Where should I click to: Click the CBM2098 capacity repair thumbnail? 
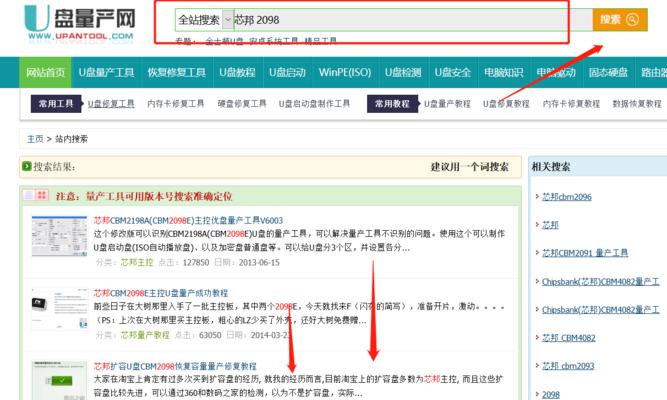[x=59, y=381]
